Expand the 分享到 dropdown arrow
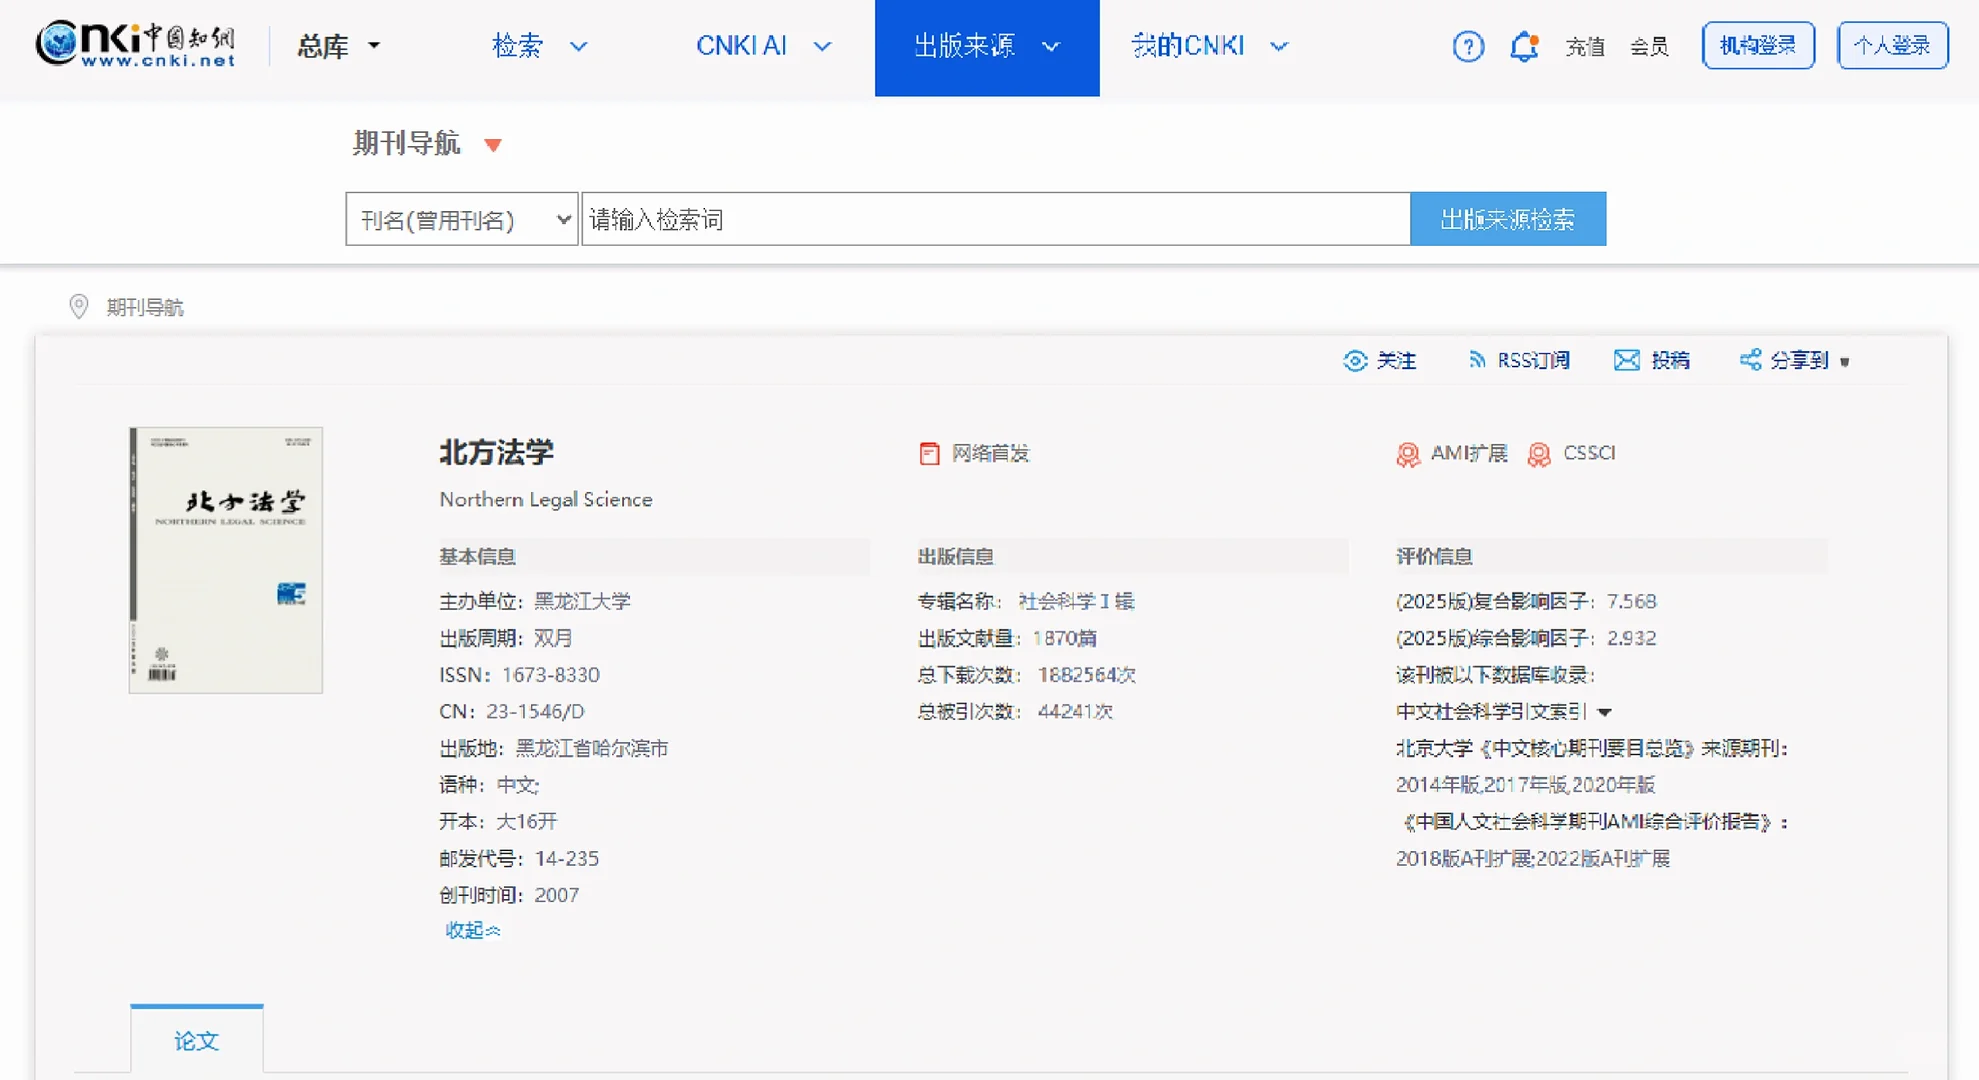 [1845, 362]
